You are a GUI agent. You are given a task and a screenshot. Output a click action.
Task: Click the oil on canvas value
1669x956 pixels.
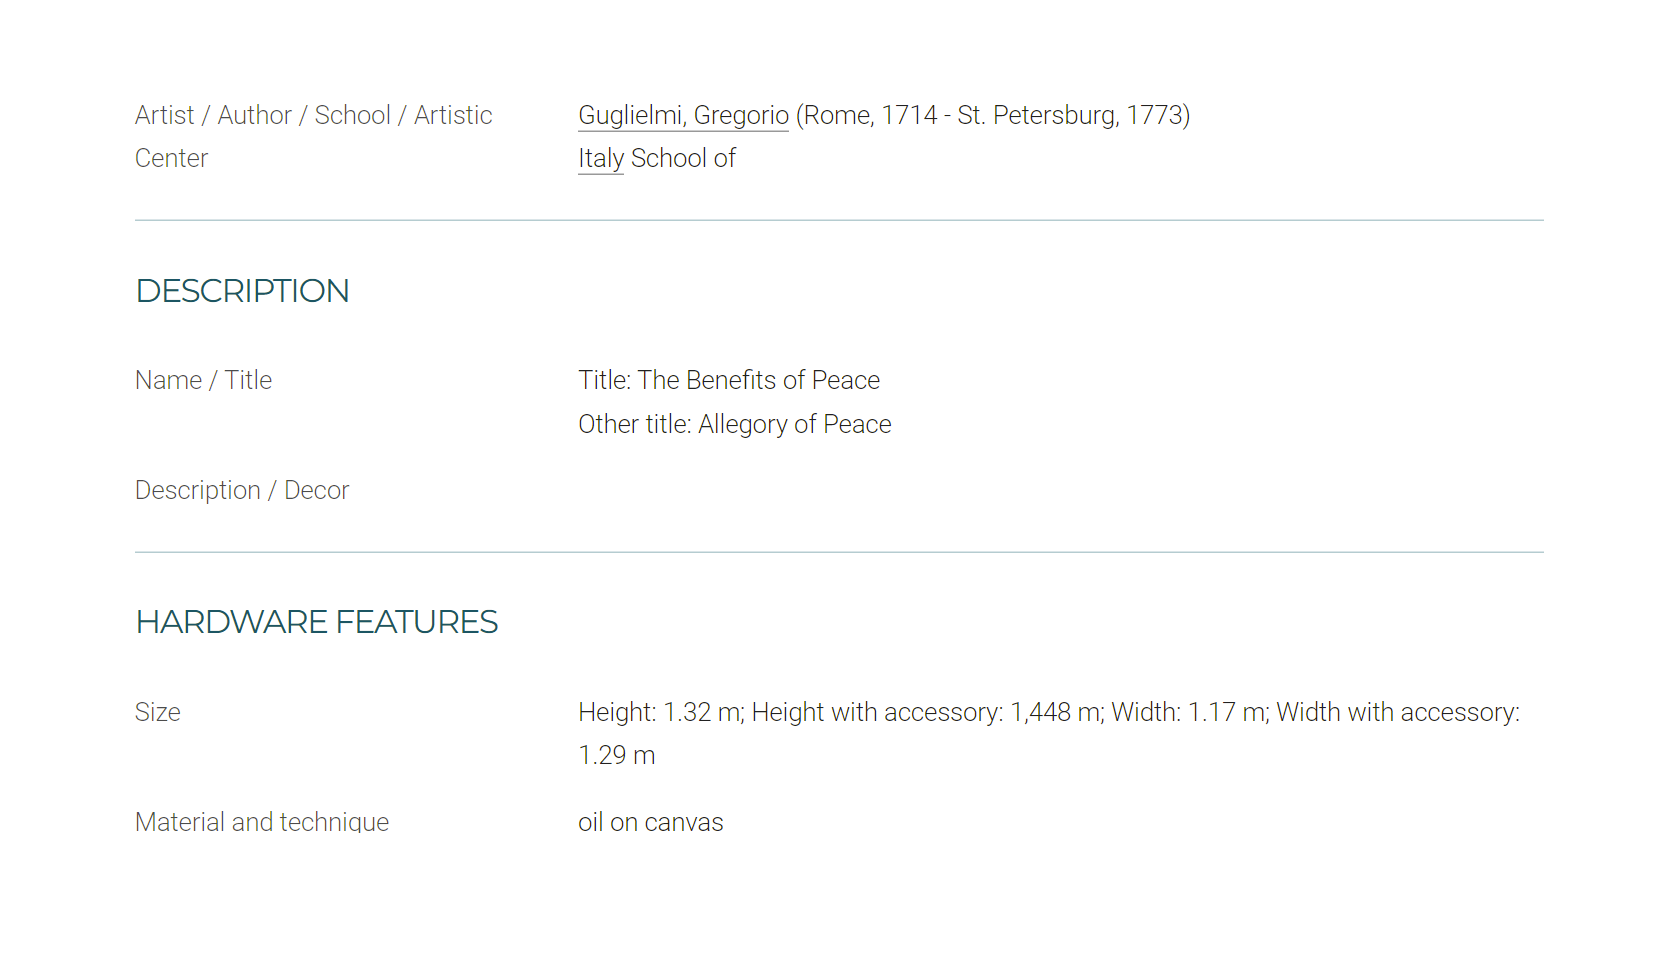pyautogui.click(x=650, y=822)
